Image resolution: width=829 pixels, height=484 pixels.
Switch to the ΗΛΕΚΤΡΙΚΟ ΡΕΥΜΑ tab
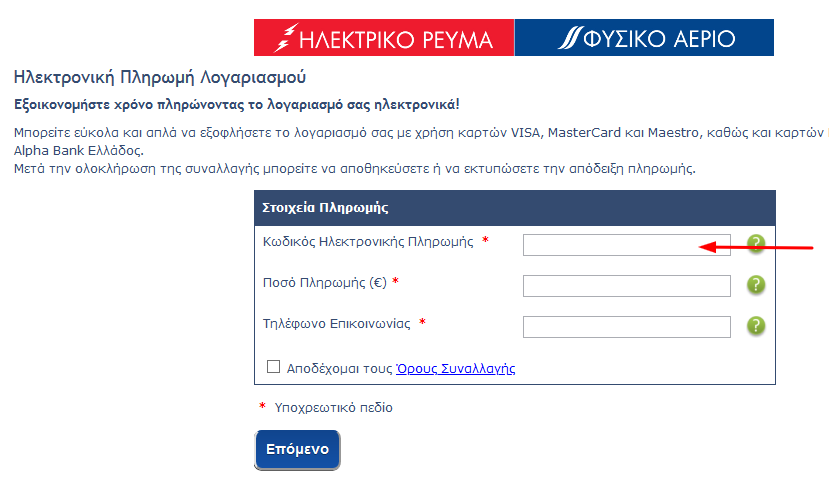[384, 38]
